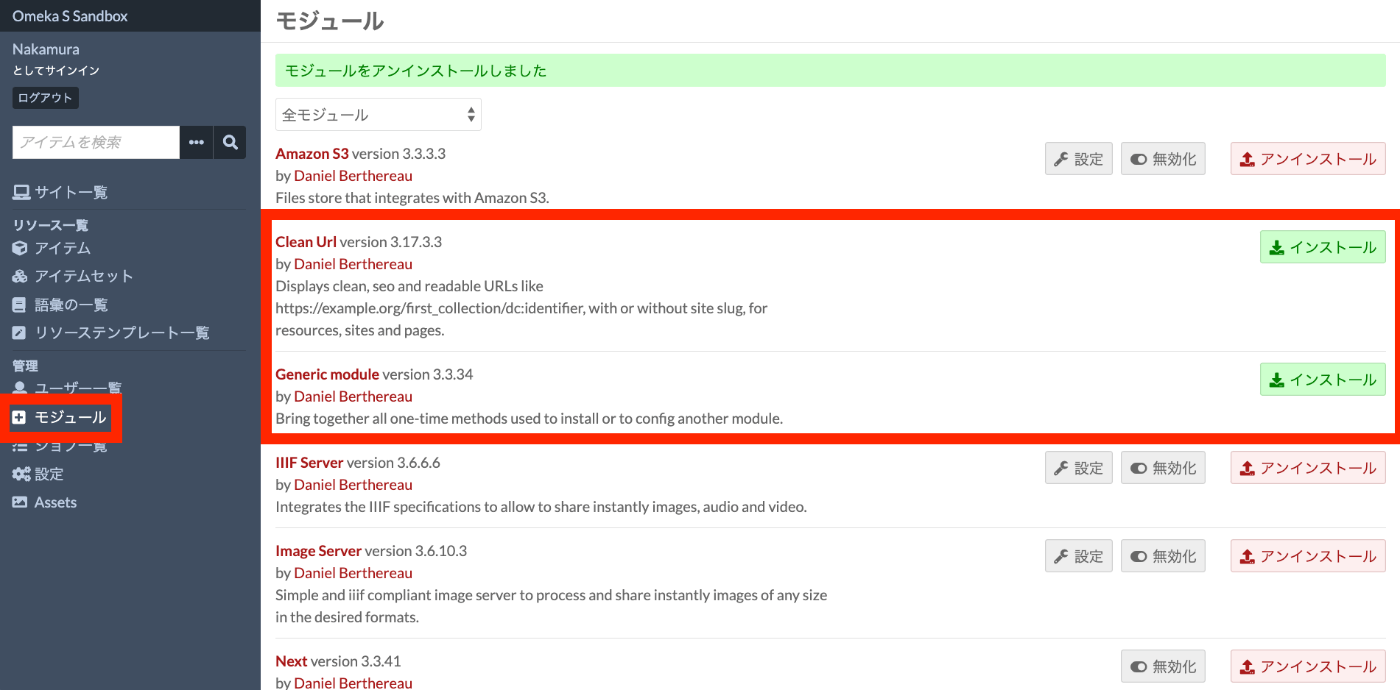The image size is (1400, 690).
Task: Open advanced search ellipsis button
Action: pyautogui.click(x=196, y=142)
